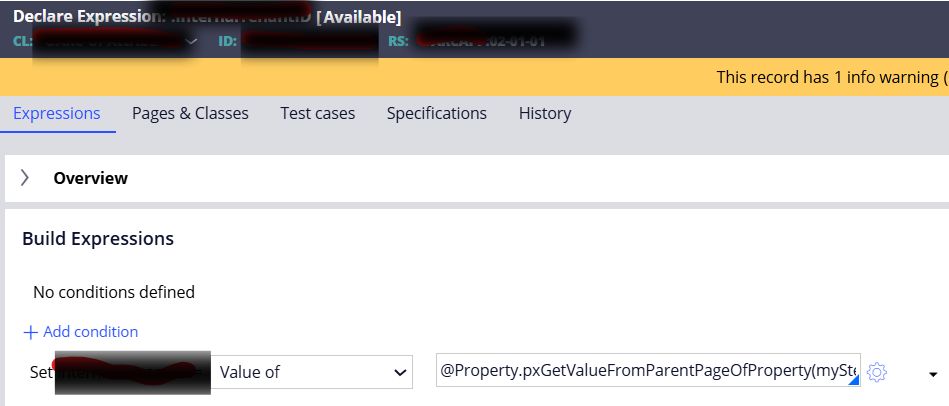View the History tab
The image size is (949, 406).
point(545,113)
